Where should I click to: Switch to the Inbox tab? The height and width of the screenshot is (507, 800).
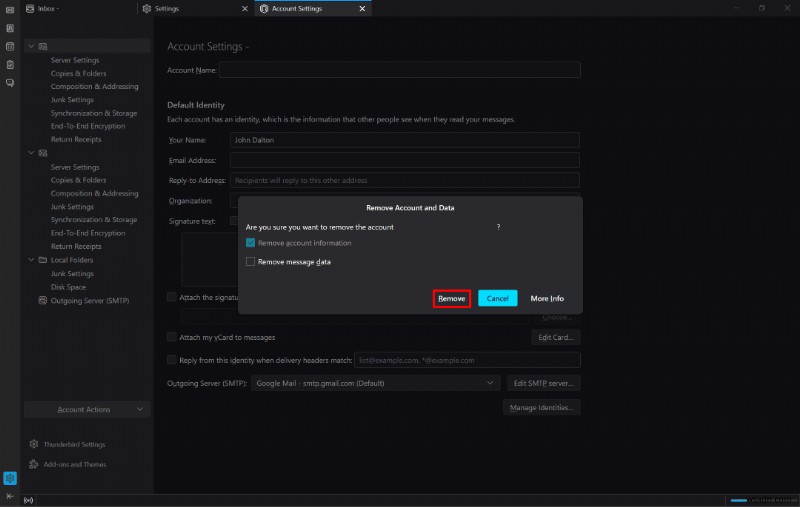[79, 9]
